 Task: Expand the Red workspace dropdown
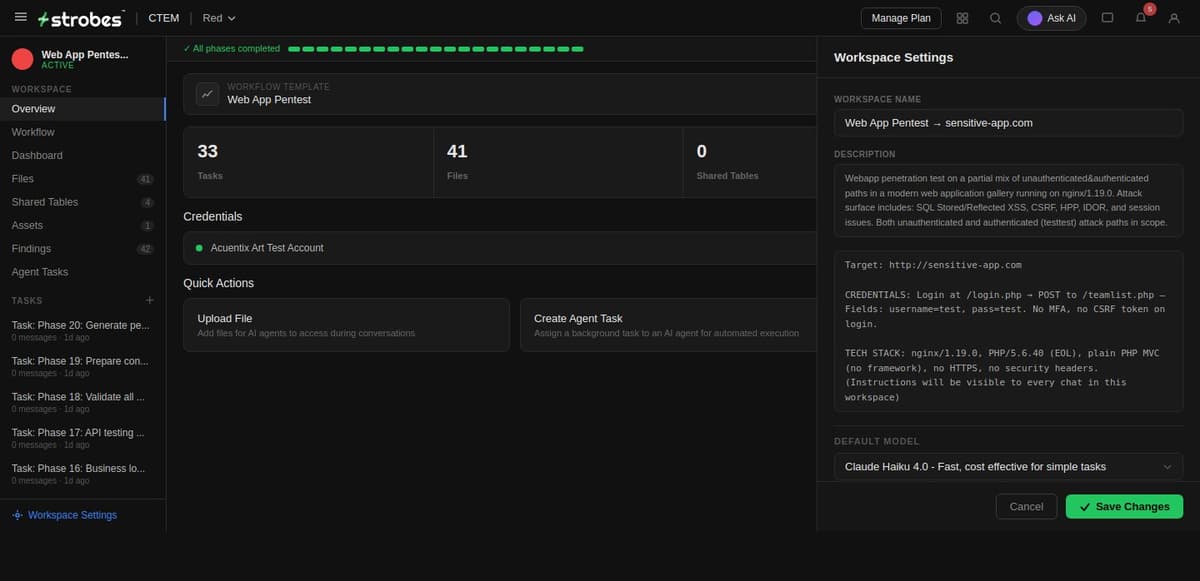(219, 18)
